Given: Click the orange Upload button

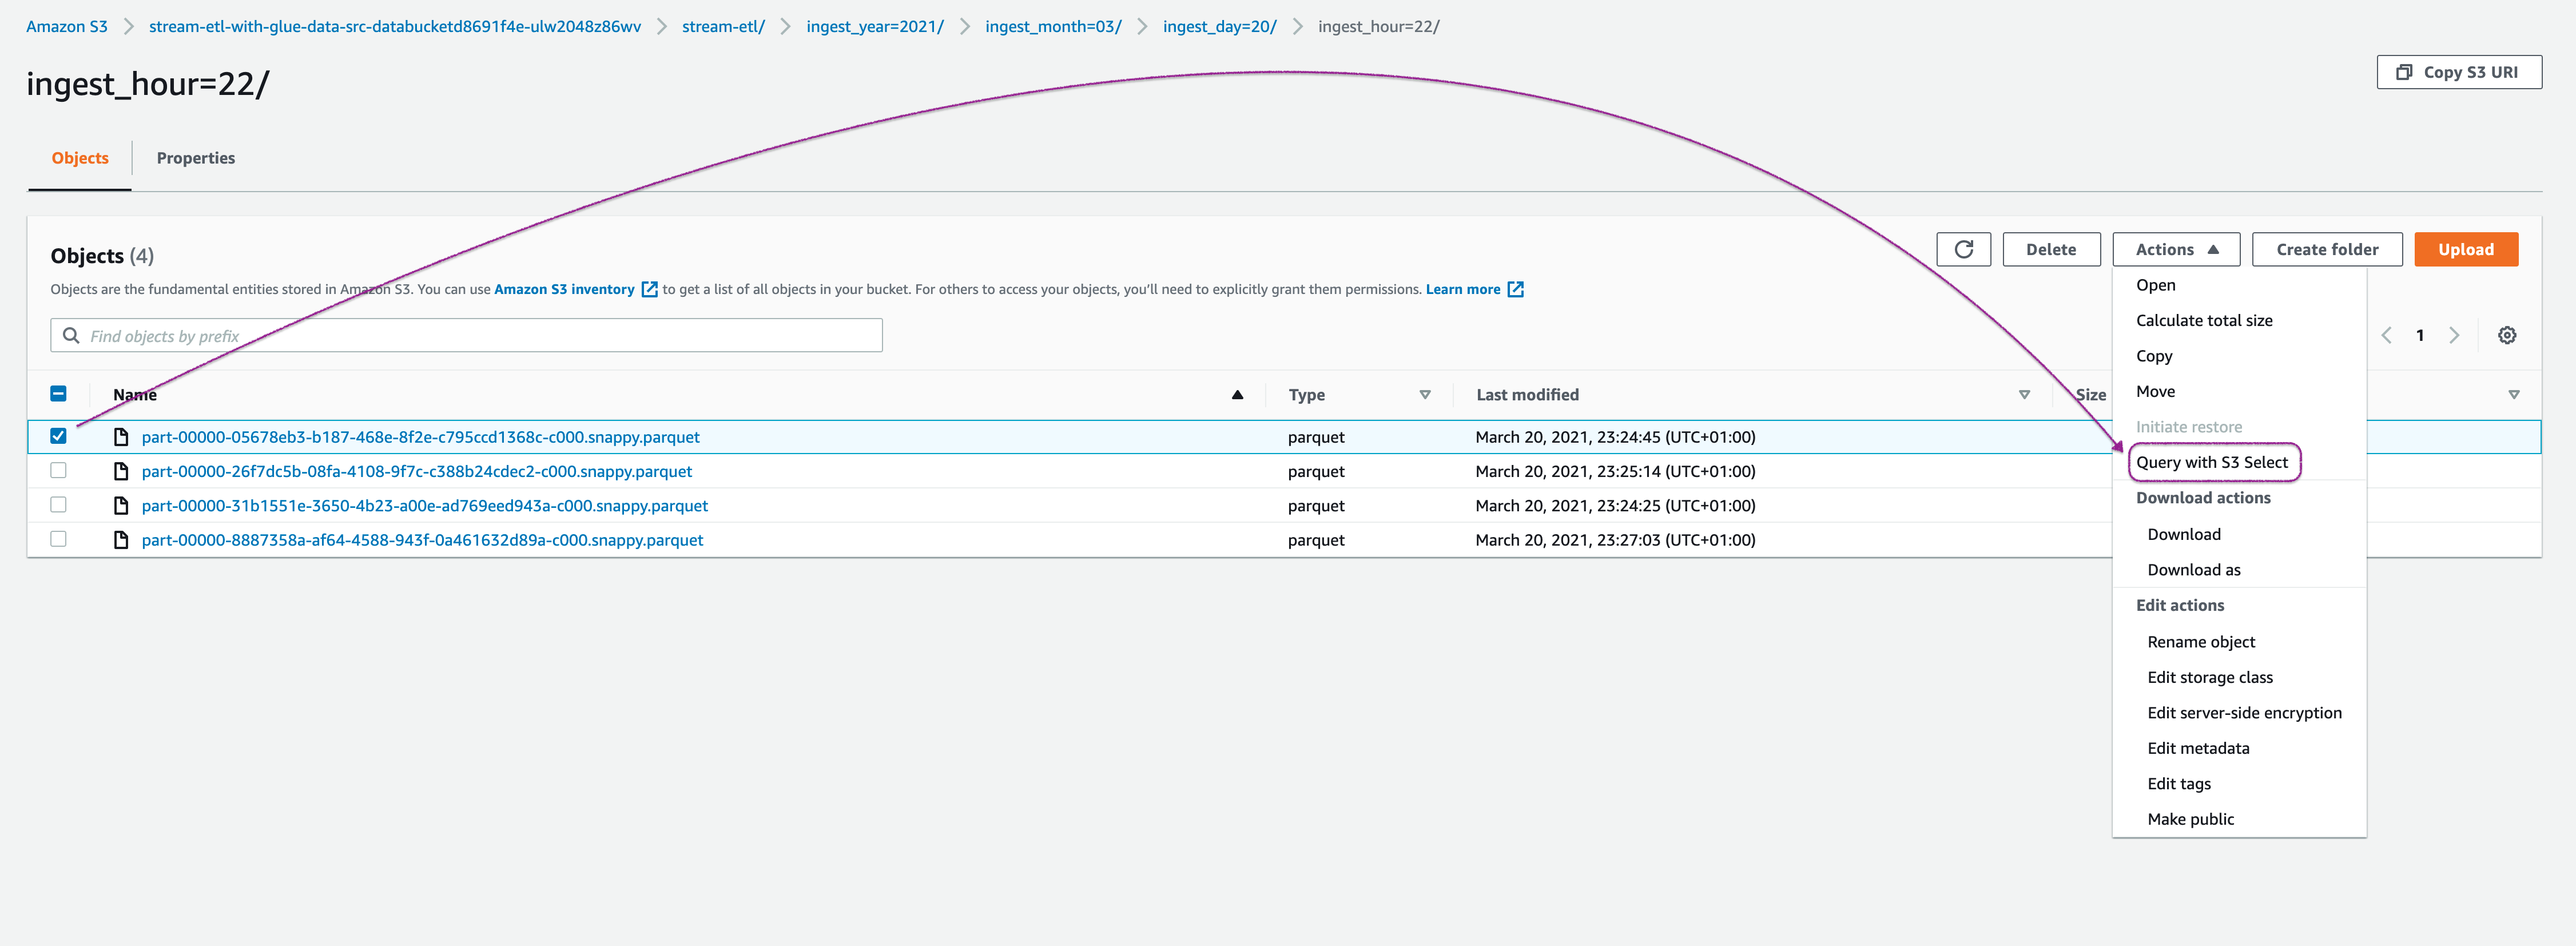Looking at the screenshot, I should 2465,250.
